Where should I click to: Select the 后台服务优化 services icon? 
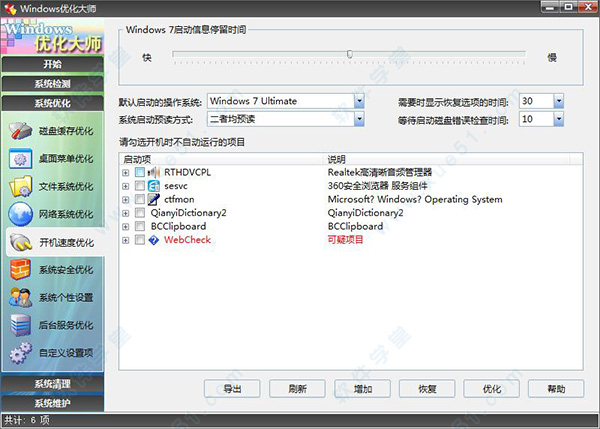tap(21, 325)
